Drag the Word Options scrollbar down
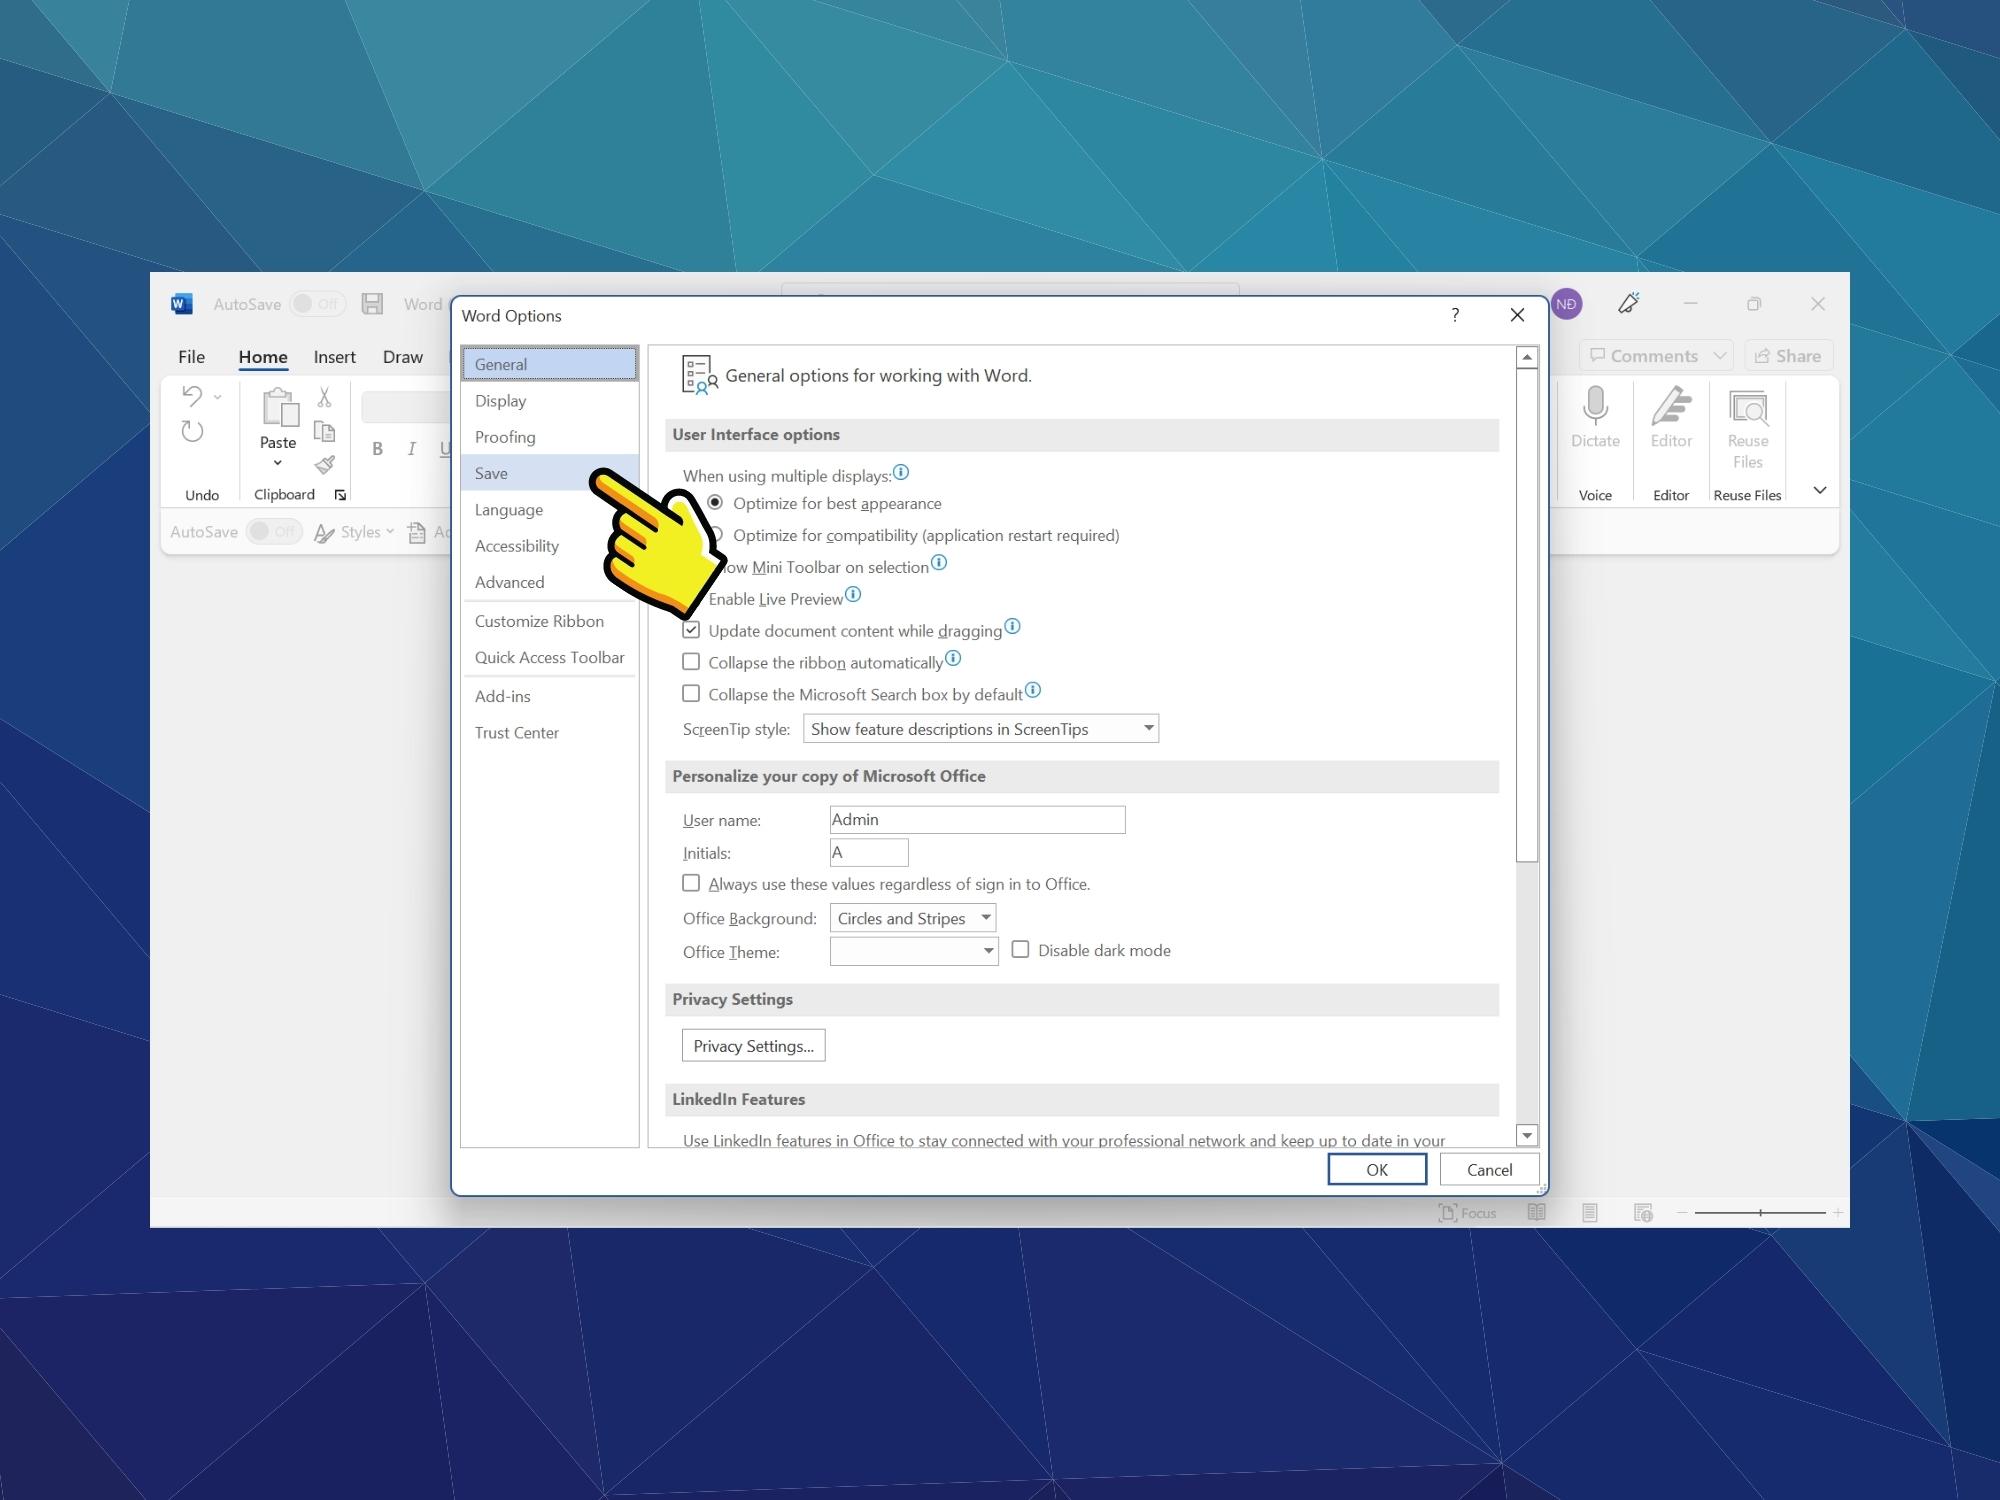Image resolution: width=2000 pixels, height=1500 pixels. [1524, 1138]
